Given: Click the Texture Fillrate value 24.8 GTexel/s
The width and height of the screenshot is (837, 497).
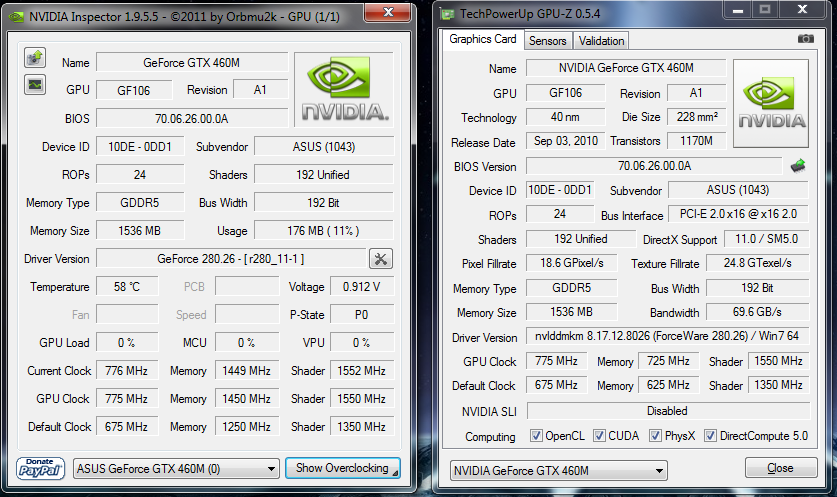Looking at the screenshot, I should coord(757,263).
